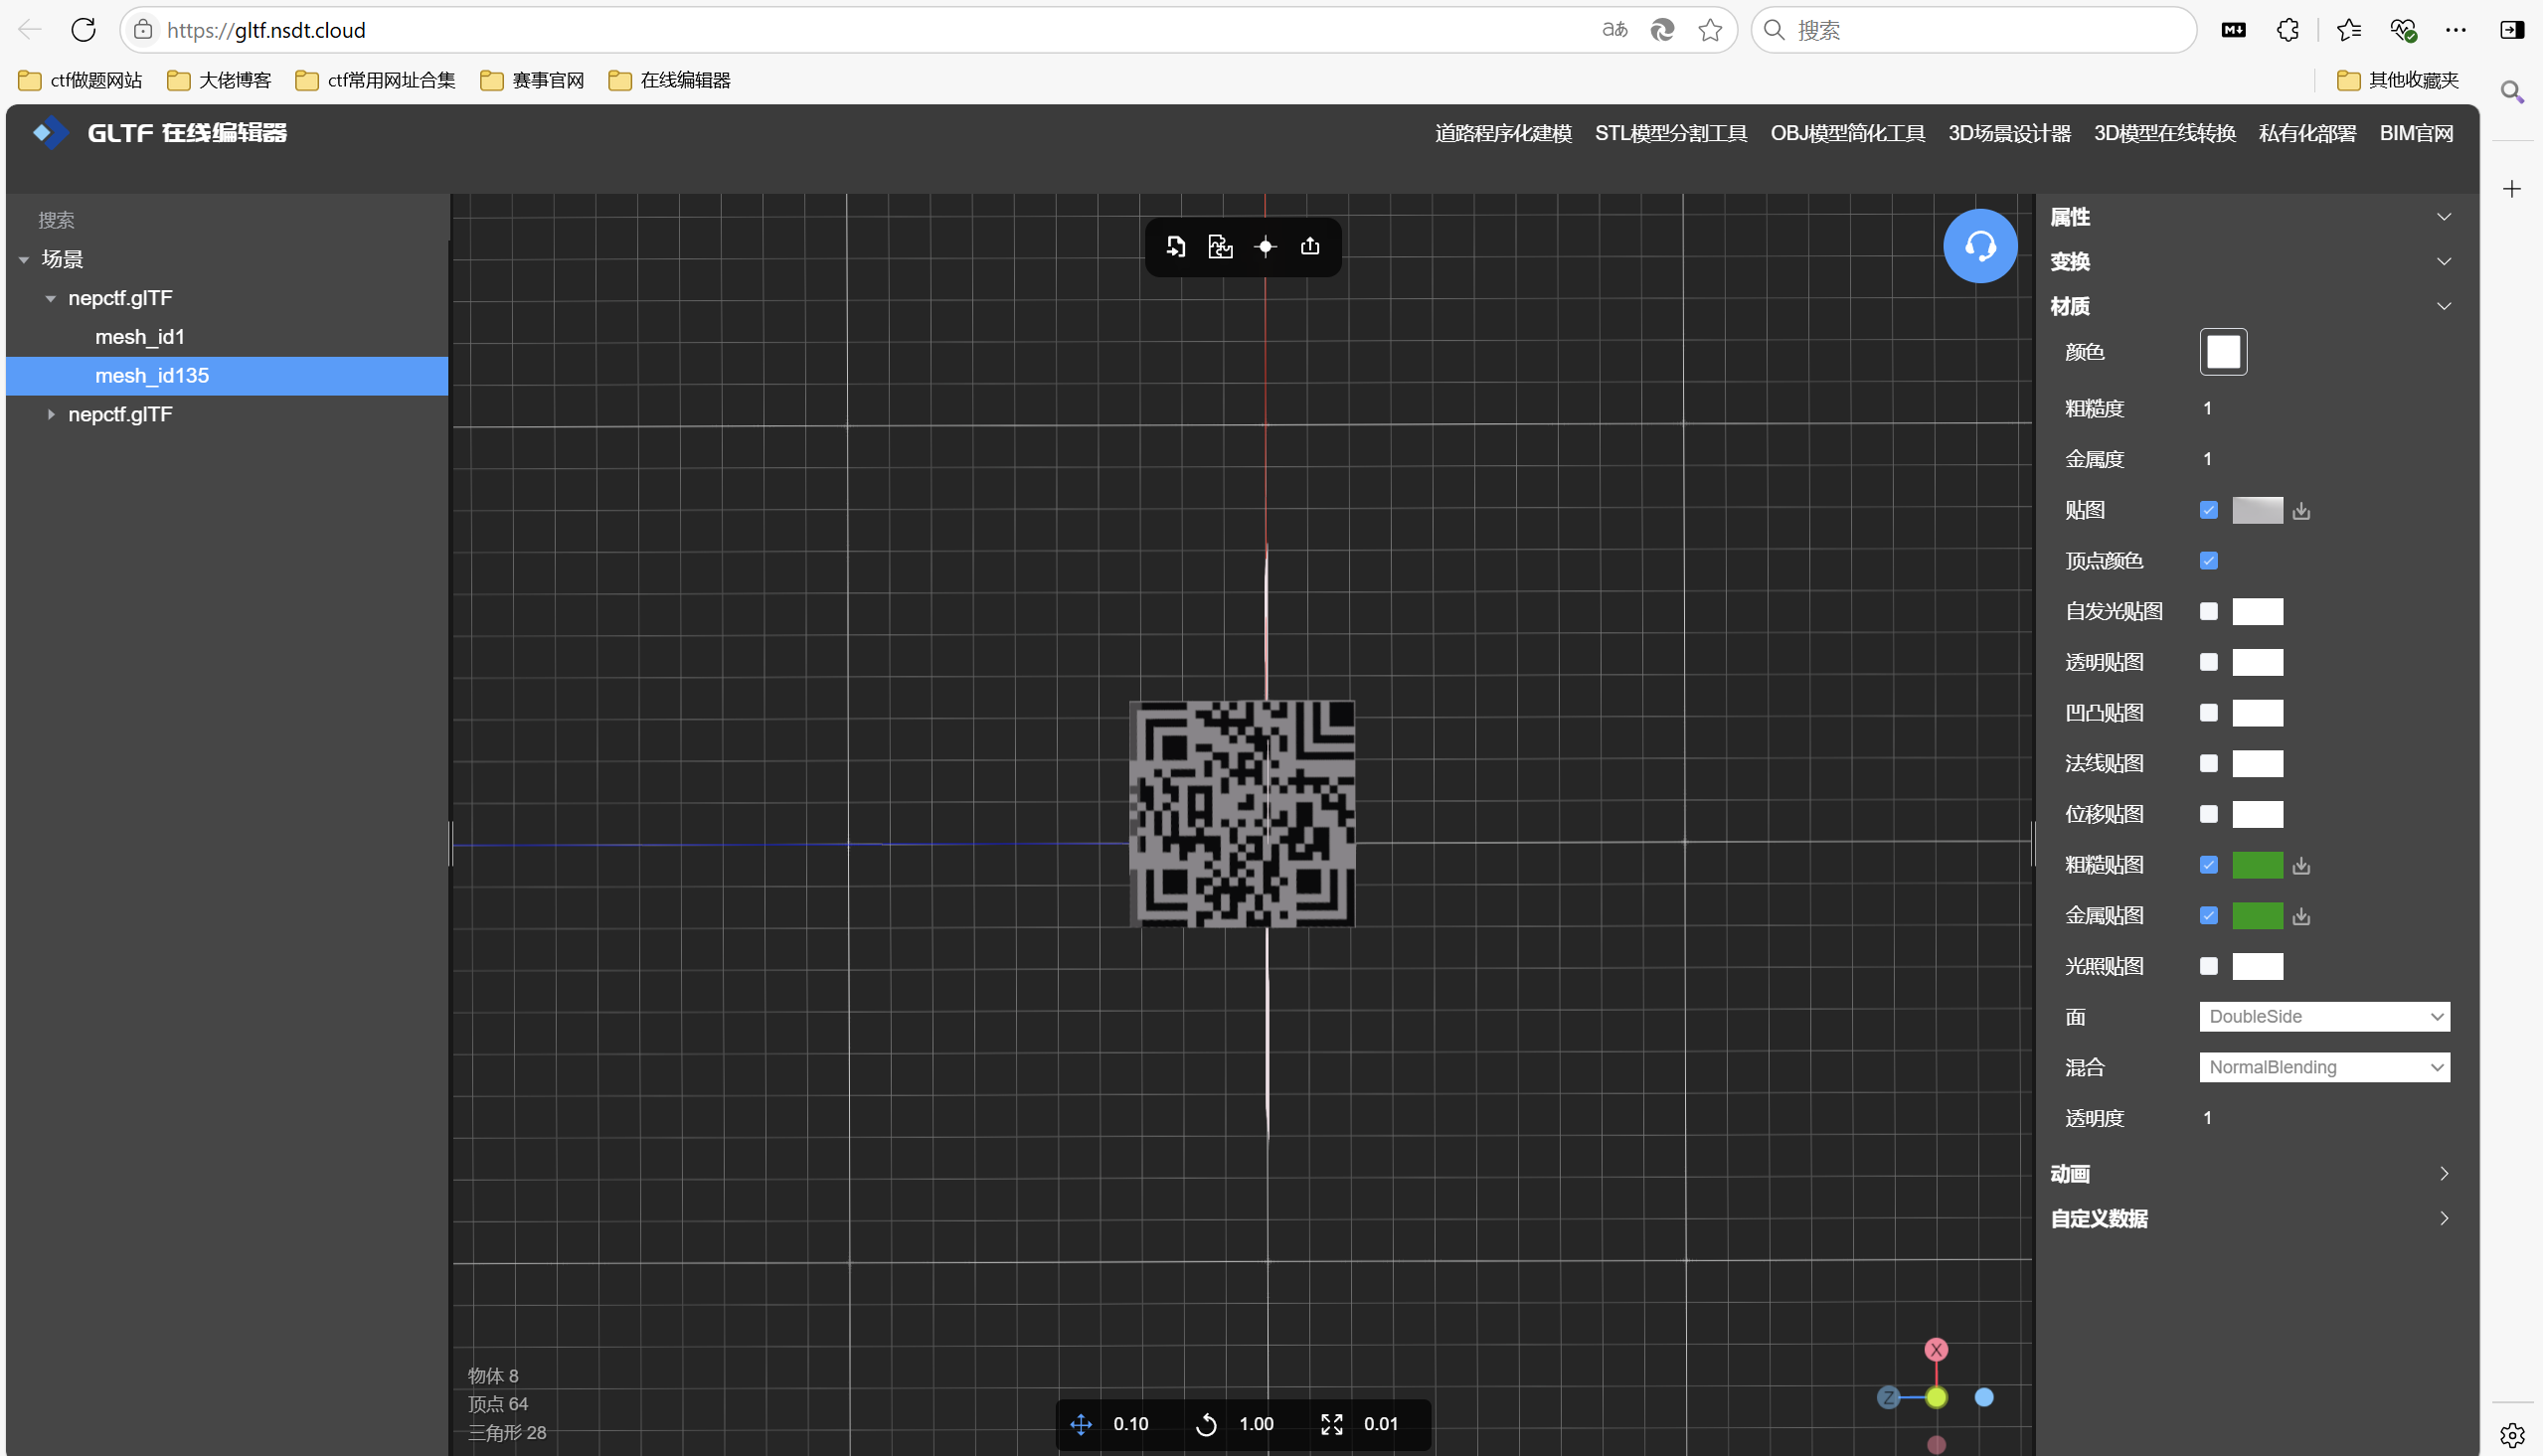Open 3D场景设计器 menu item
The height and width of the screenshot is (1456, 2543).
pyautogui.click(x=2009, y=133)
